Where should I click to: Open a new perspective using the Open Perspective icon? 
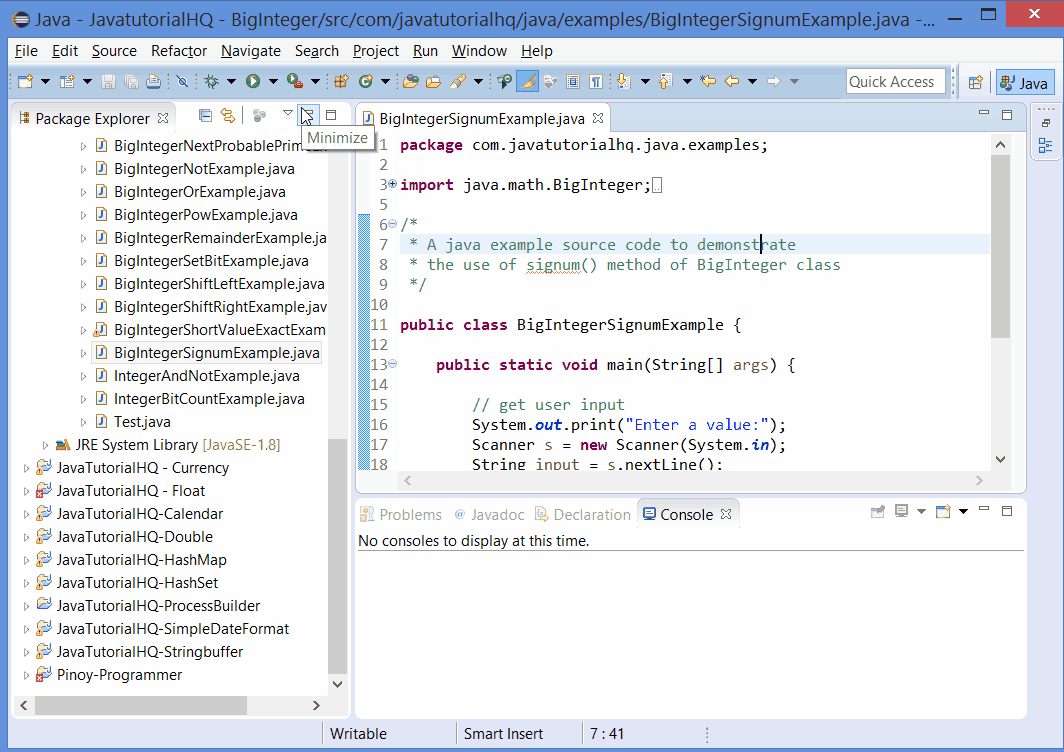[975, 81]
